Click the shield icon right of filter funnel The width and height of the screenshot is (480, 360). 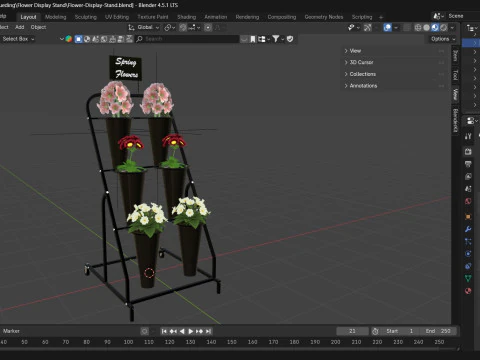pos(290,39)
